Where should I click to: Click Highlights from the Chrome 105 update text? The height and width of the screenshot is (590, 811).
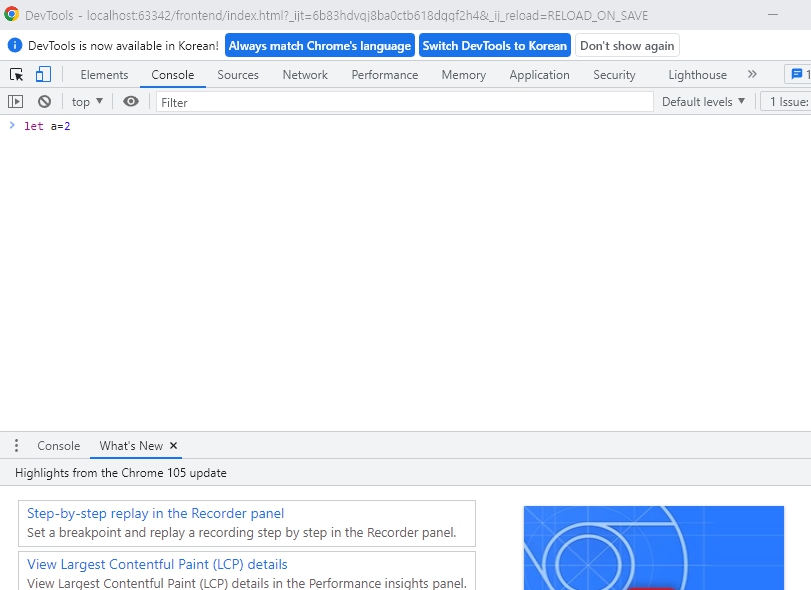click(x=121, y=473)
